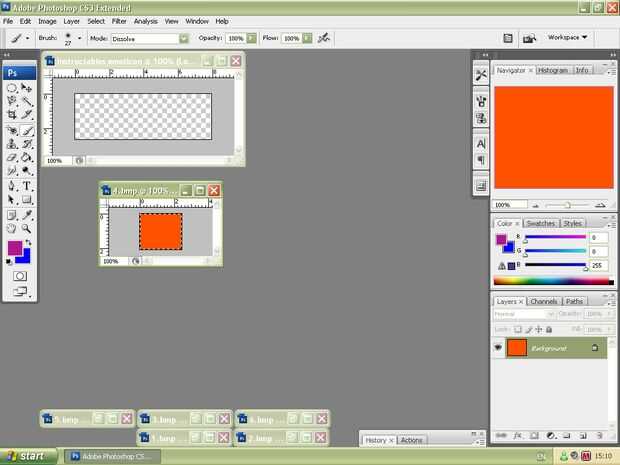Select the Healing Brush tool
The height and width of the screenshot is (465, 620).
point(12,130)
